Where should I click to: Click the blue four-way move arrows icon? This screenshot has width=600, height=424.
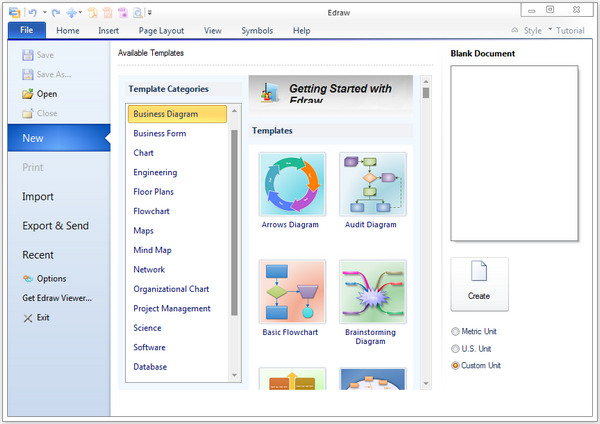(71, 13)
